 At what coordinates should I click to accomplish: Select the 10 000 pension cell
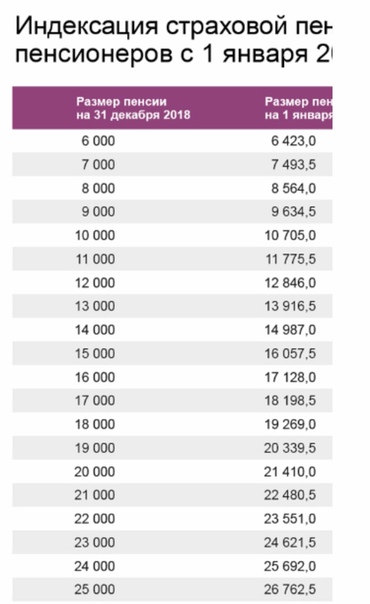tap(95, 235)
